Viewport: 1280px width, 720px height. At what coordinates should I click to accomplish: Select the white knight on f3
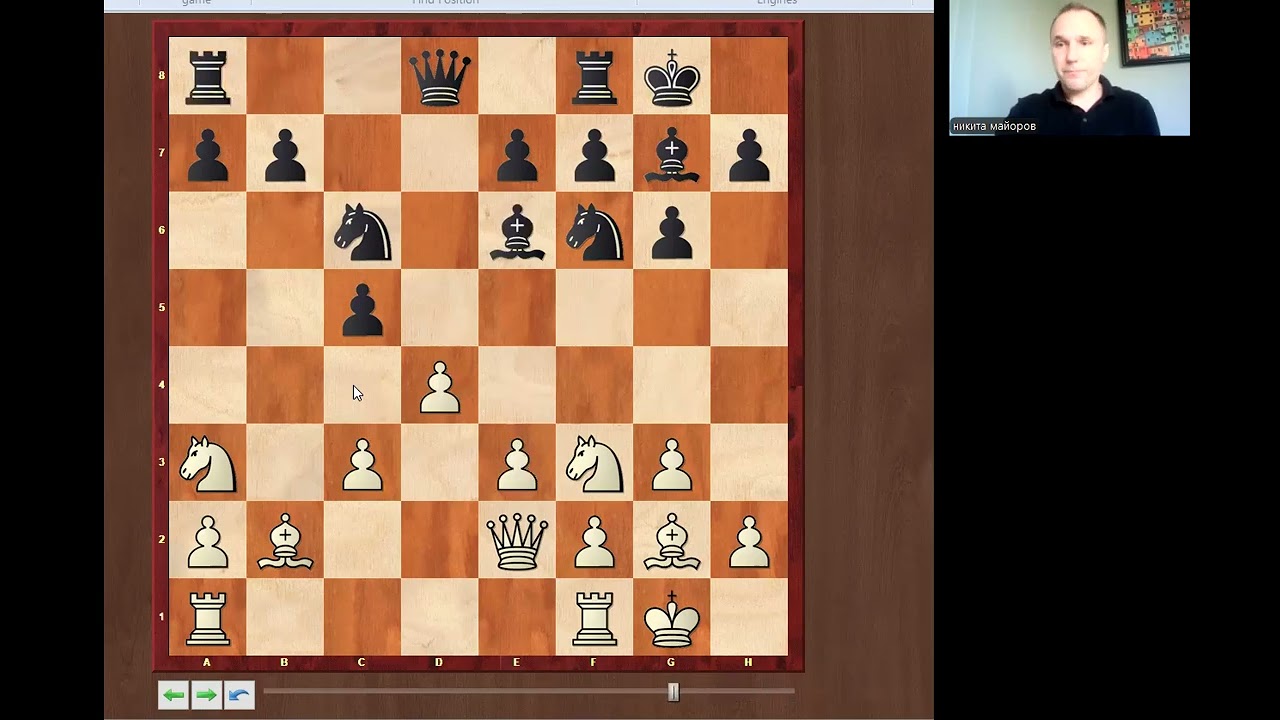595,465
